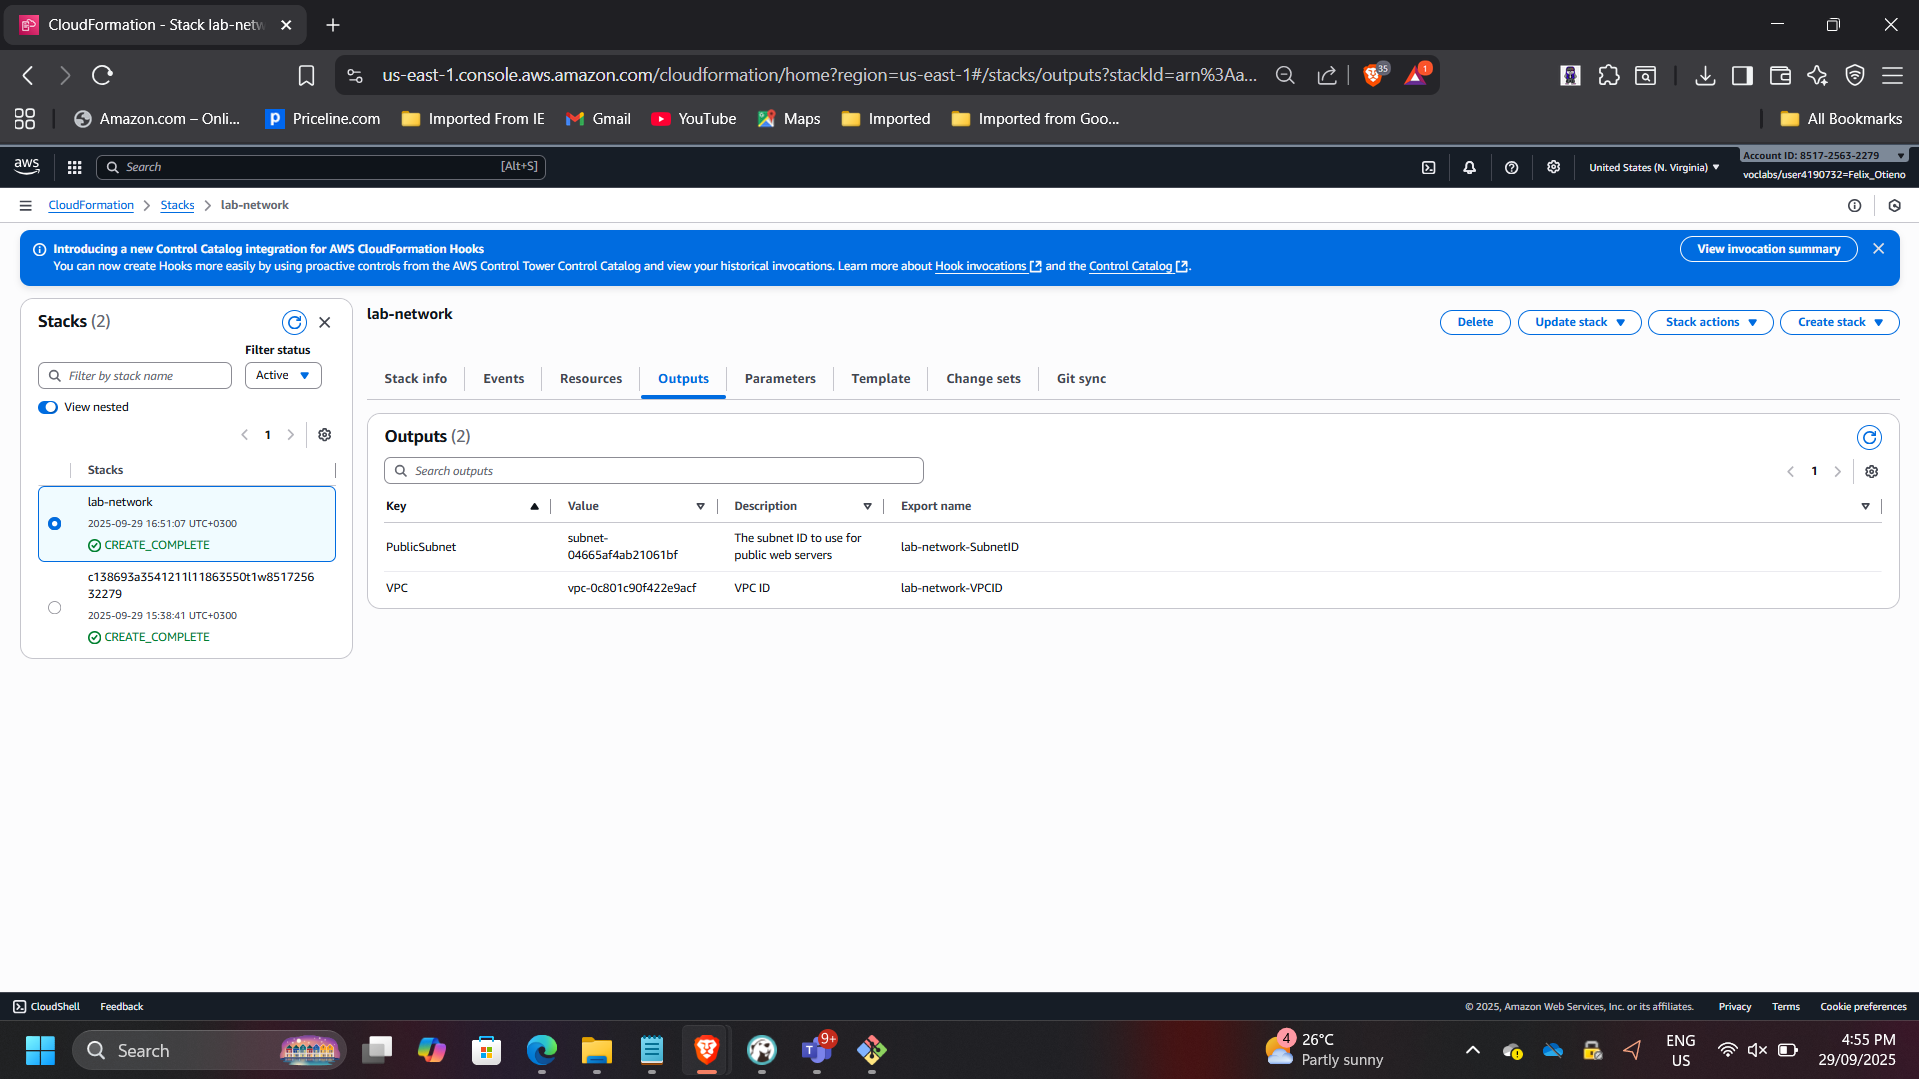
Task: Open the Hook invocations link
Action: coord(980,267)
